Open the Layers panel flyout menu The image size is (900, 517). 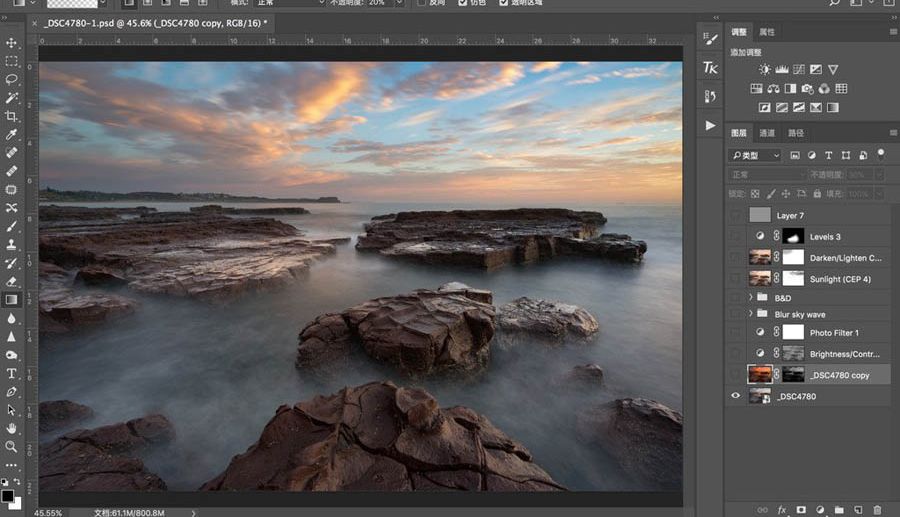(893, 133)
